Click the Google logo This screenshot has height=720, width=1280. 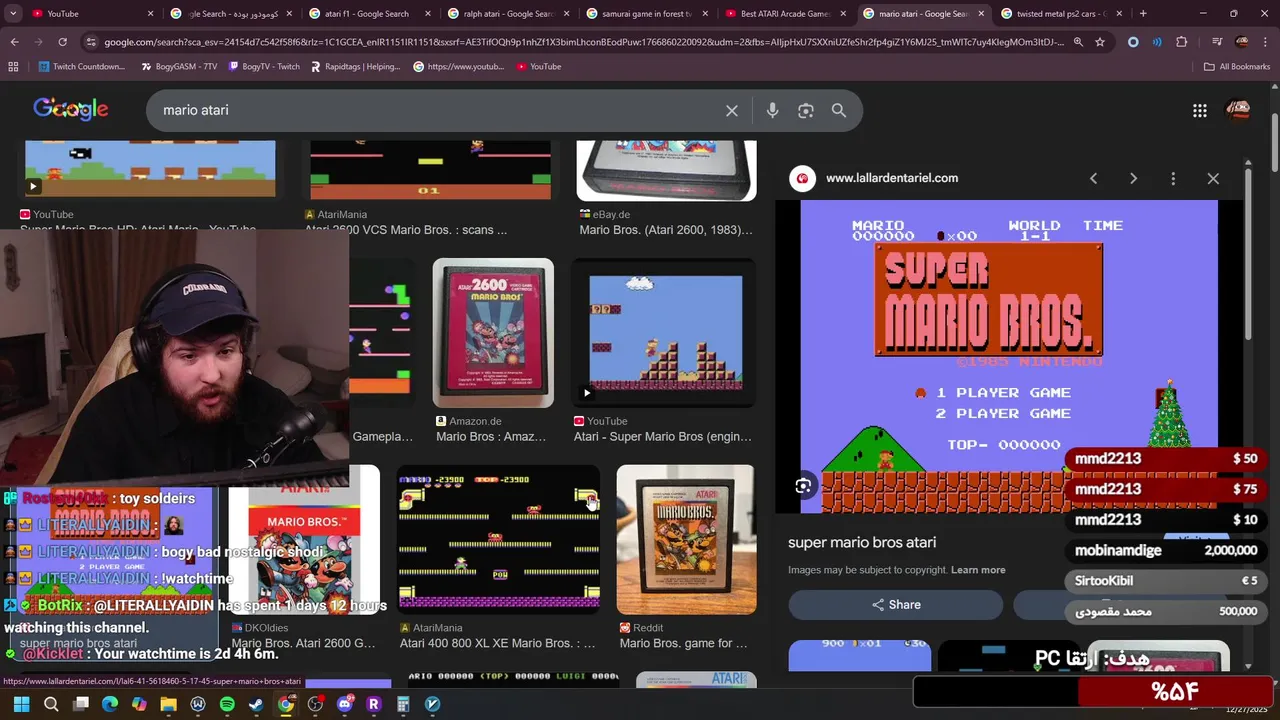(x=71, y=110)
